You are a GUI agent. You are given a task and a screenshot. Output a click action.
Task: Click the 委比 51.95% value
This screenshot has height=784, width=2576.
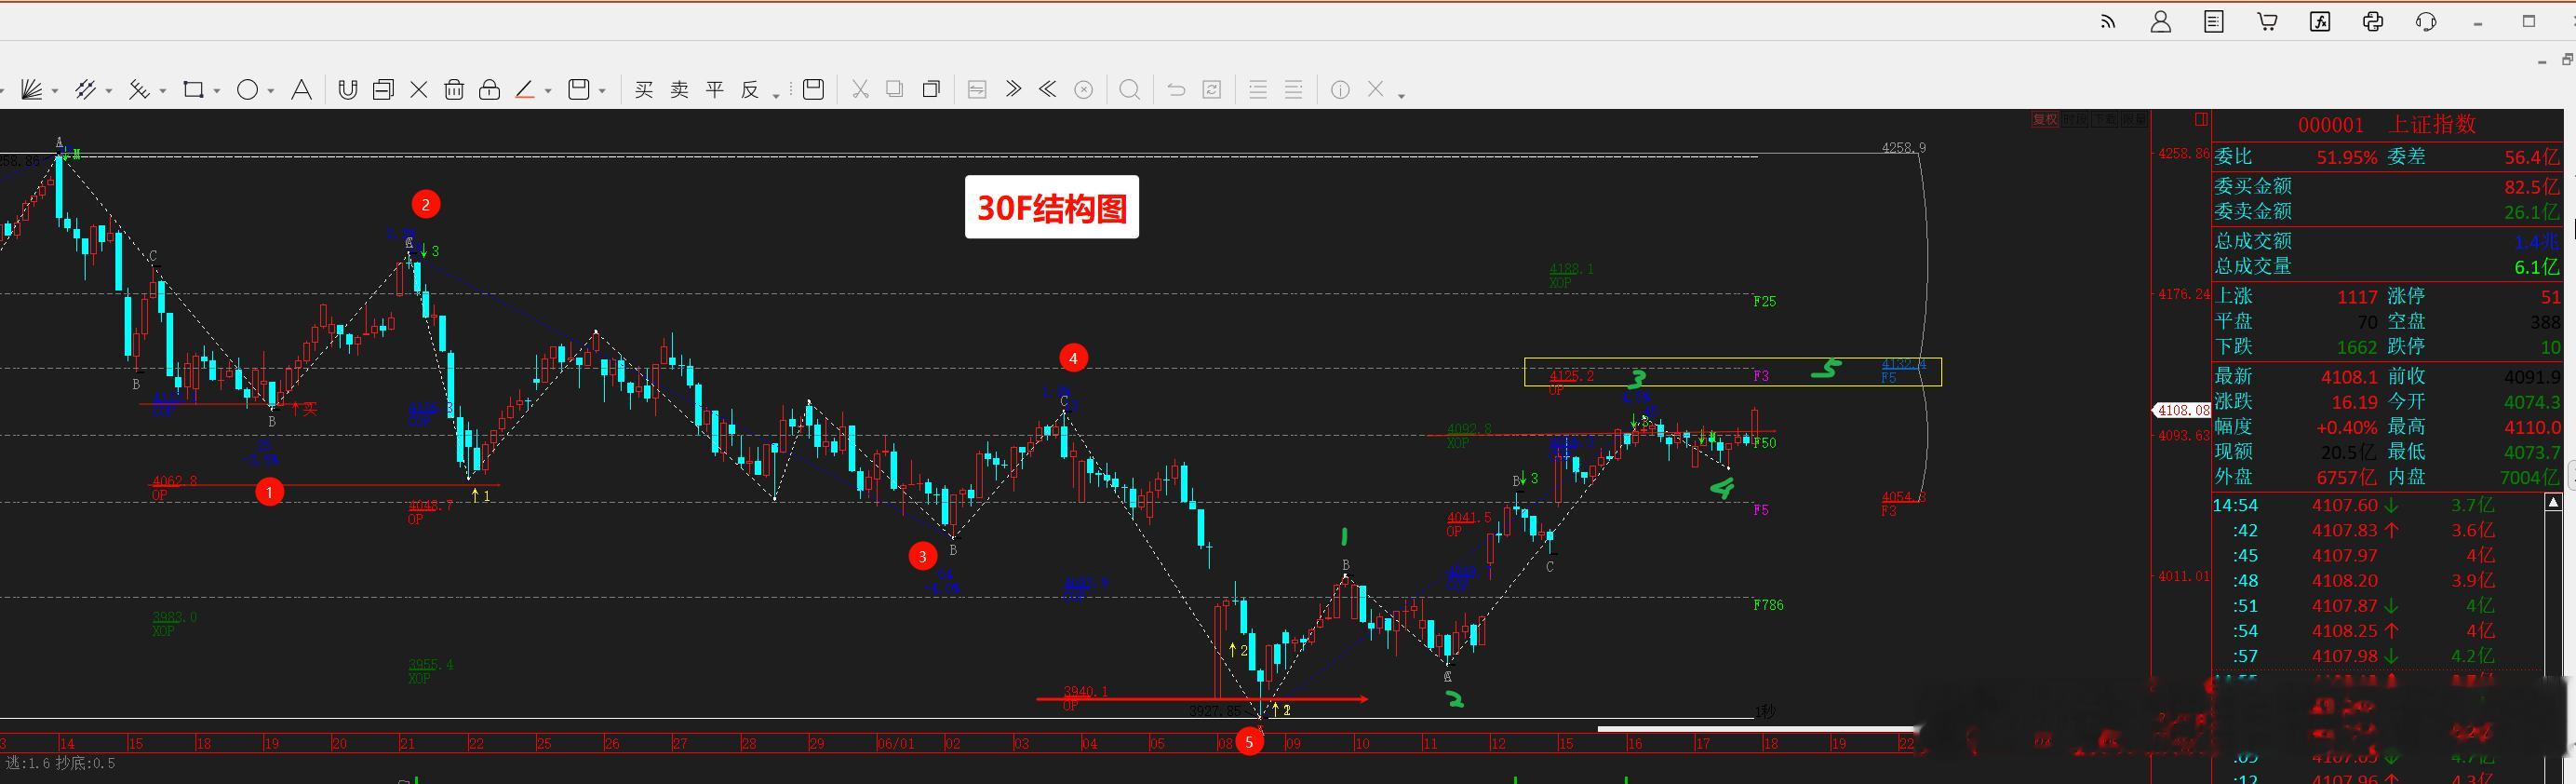coord(2346,158)
